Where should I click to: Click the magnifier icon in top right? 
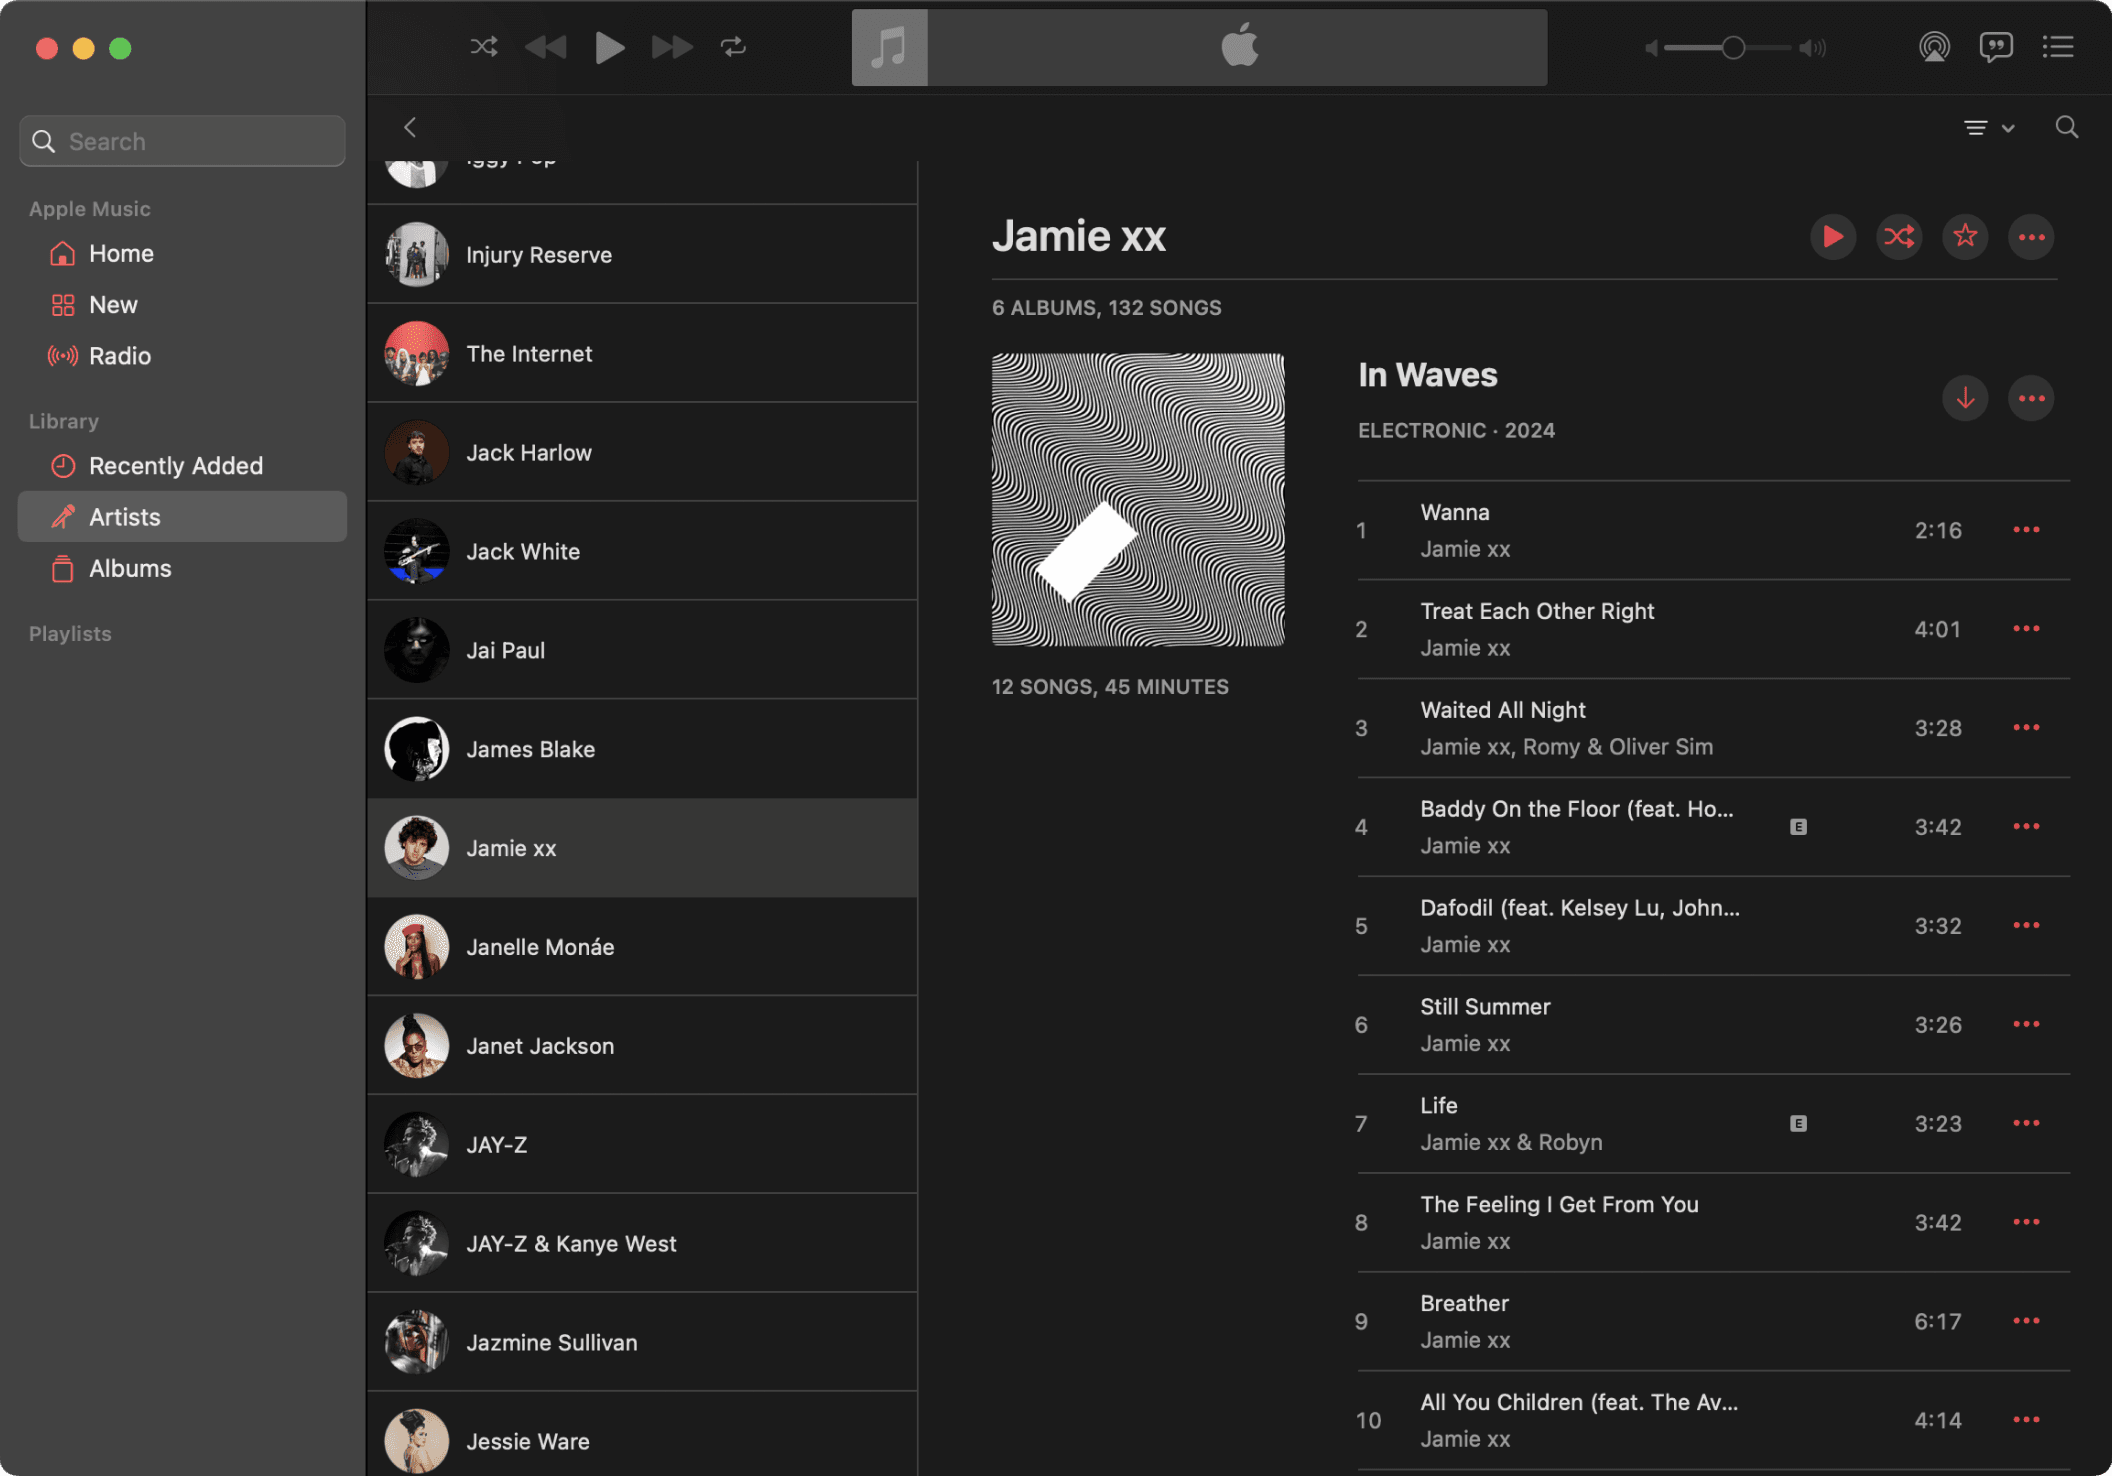click(2066, 128)
